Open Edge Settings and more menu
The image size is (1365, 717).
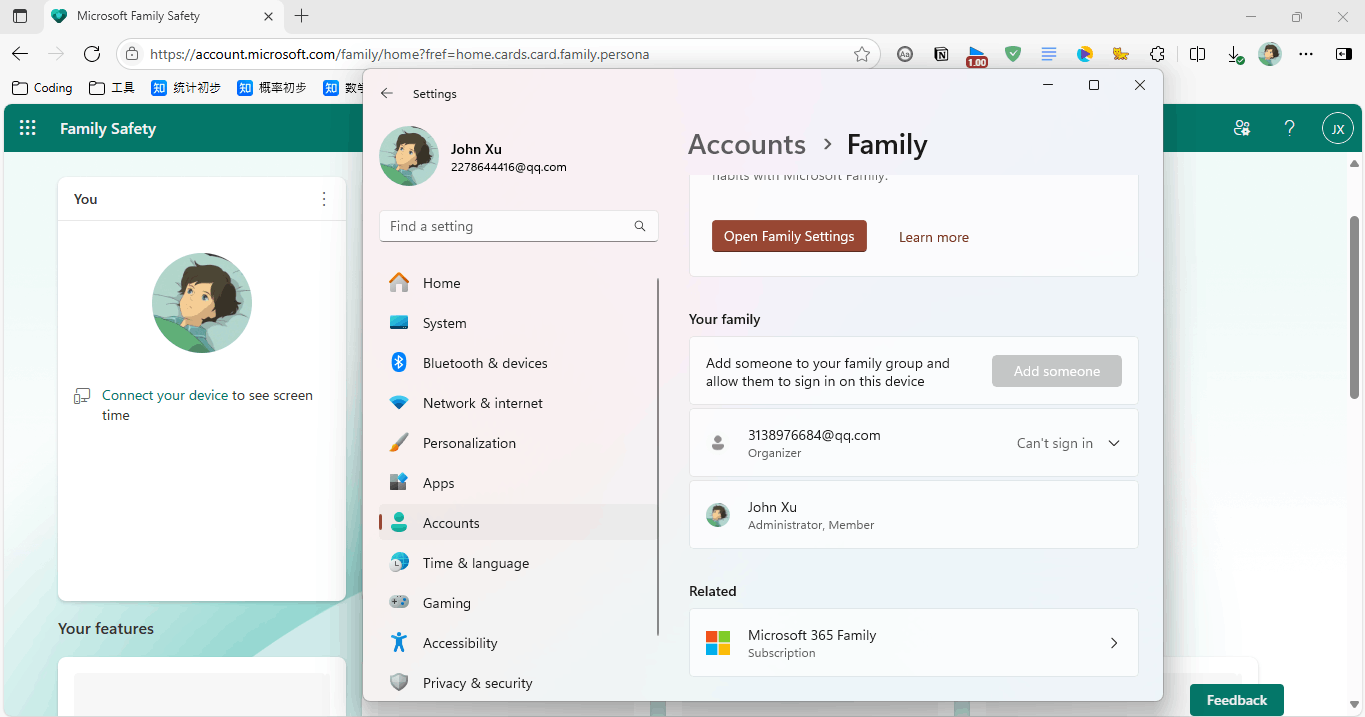click(1306, 54)
